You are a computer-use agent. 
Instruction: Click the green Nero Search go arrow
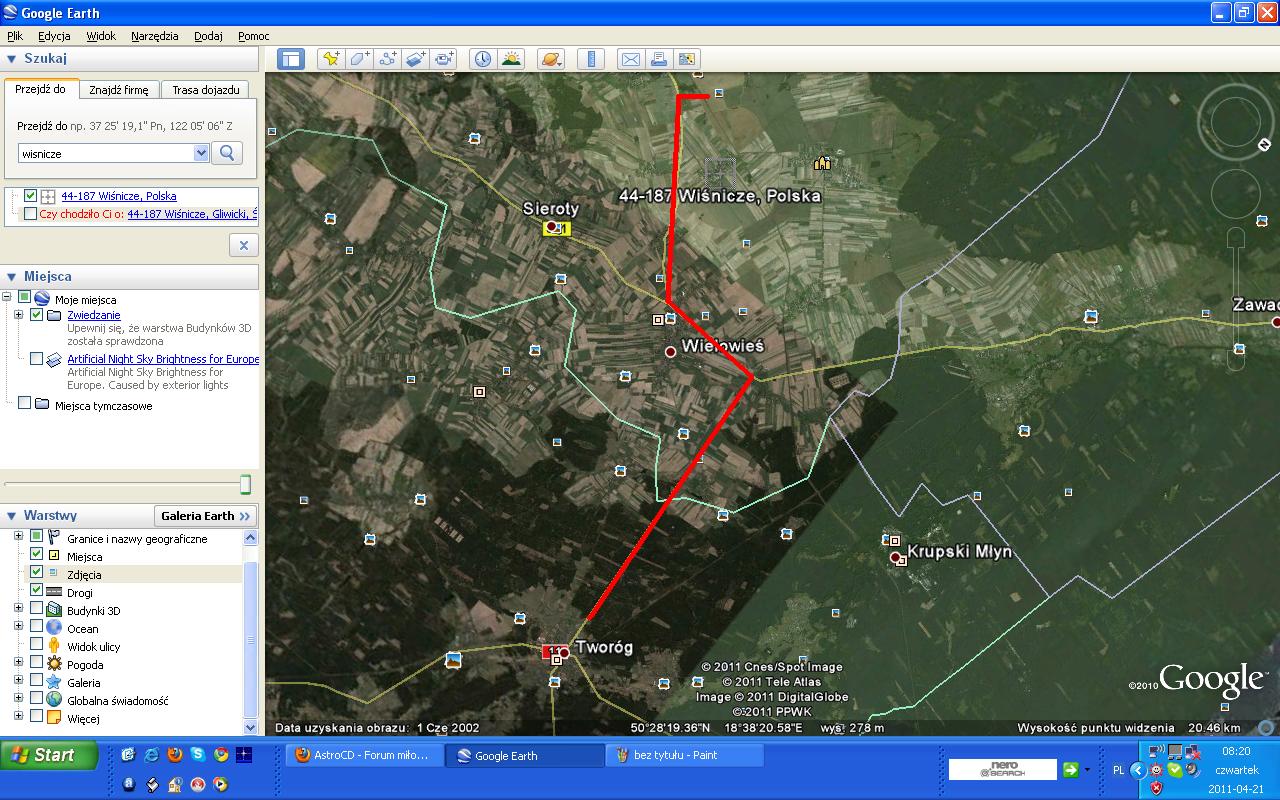(x=1070, y=769)
